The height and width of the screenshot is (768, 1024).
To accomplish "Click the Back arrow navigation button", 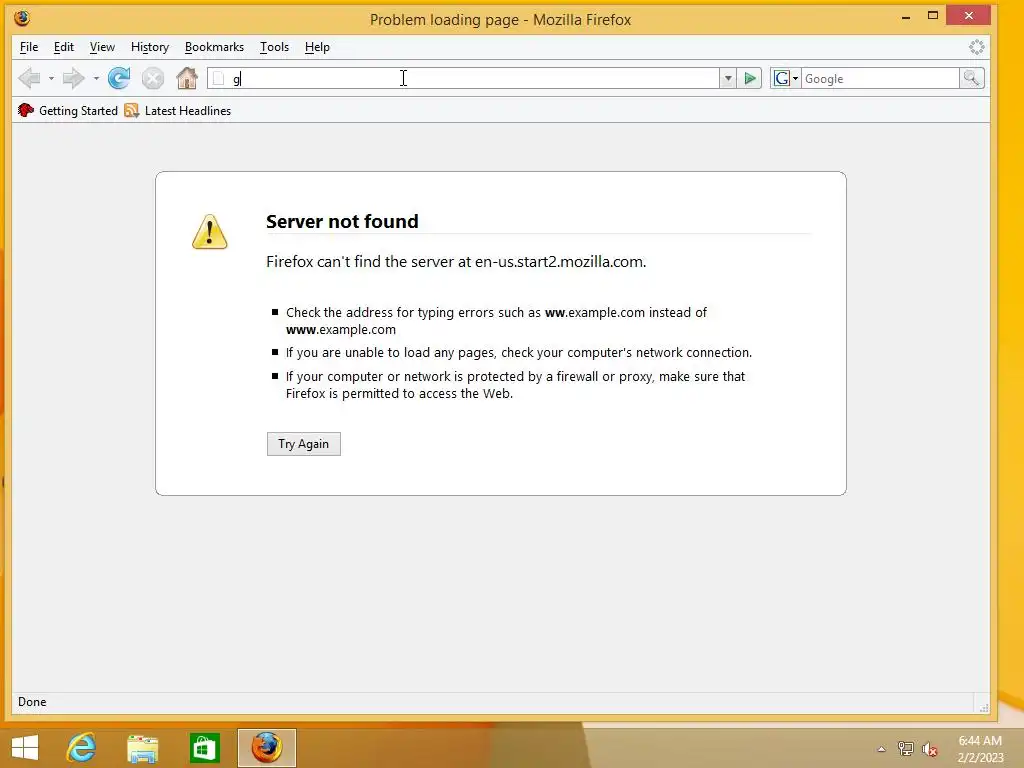I will click(29, 78).
